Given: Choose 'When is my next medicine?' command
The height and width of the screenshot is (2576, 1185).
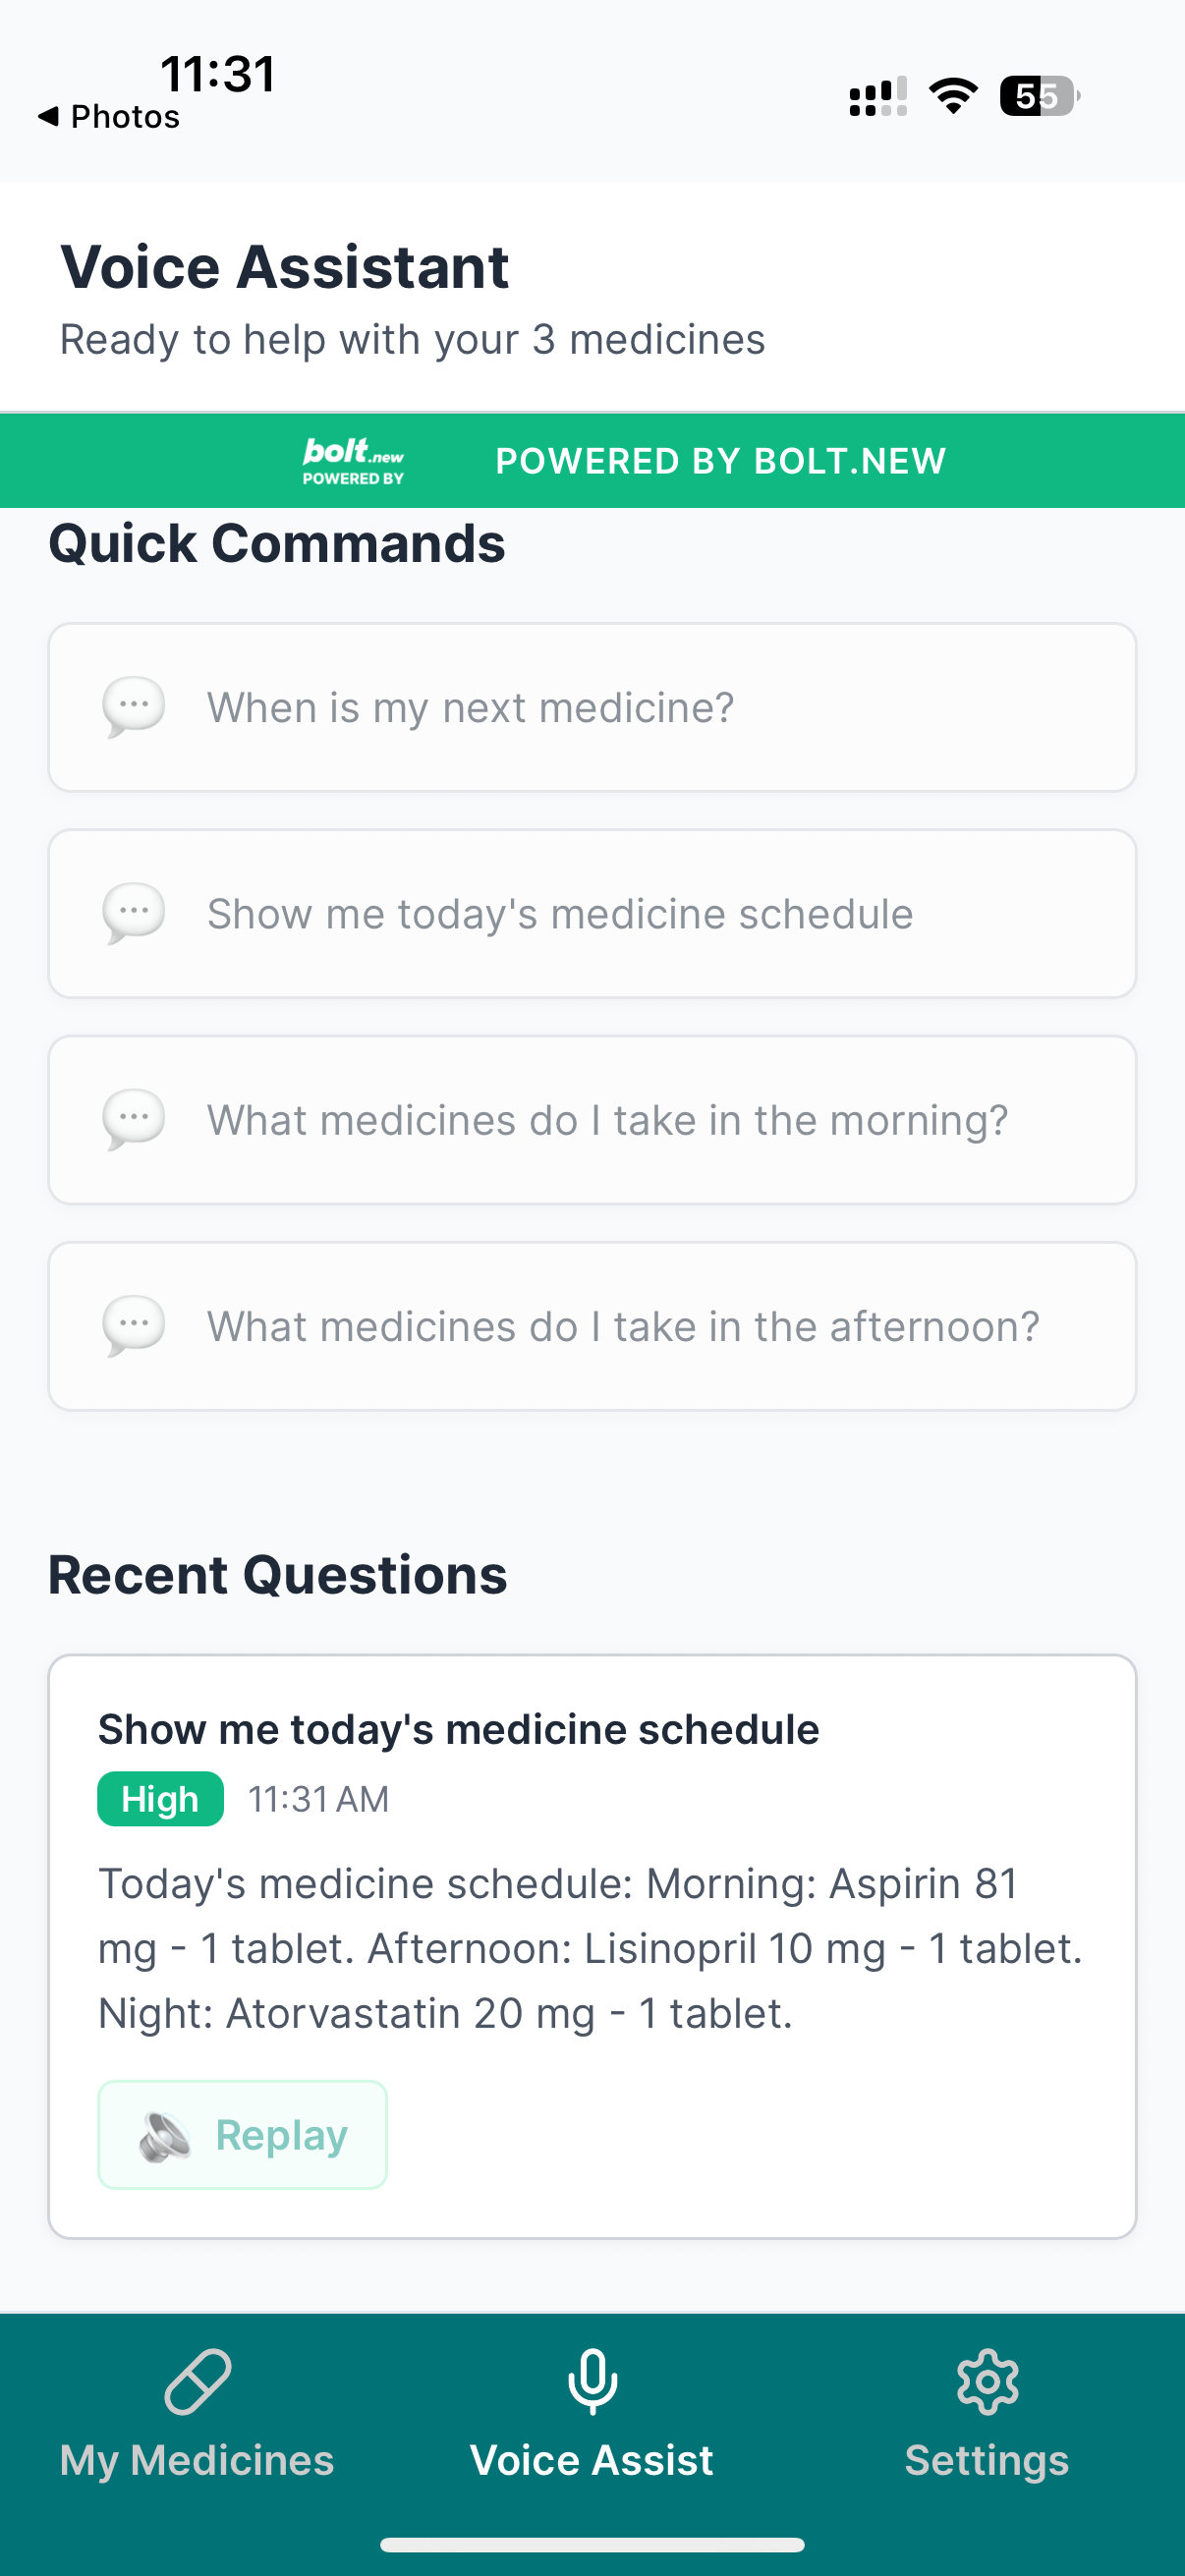Looking at the screenshot, I should [x=592, y=707].
